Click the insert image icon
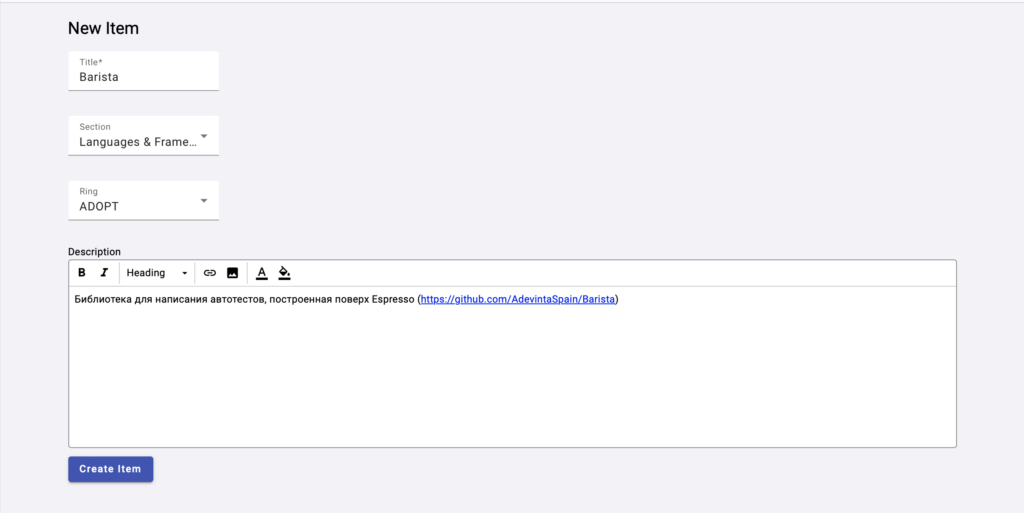Image resolution: width=1024 pixels, height=513 pixels. [x=232, y=273]
